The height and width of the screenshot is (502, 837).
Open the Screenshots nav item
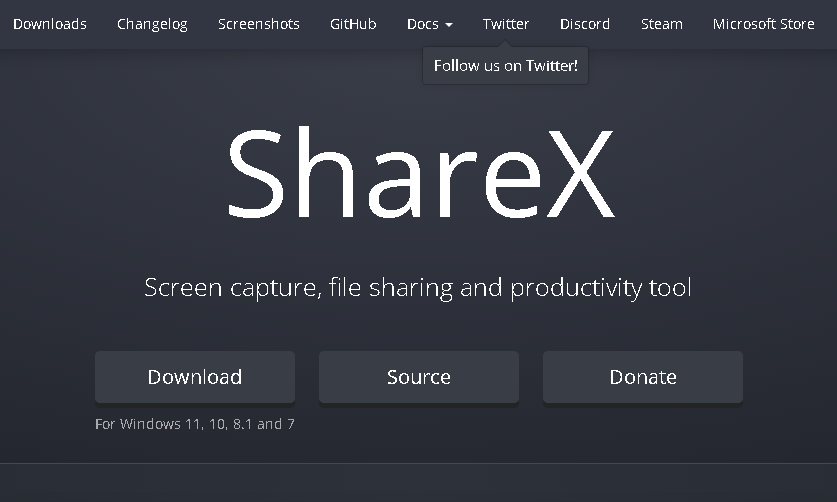click(x=259, y=24)
